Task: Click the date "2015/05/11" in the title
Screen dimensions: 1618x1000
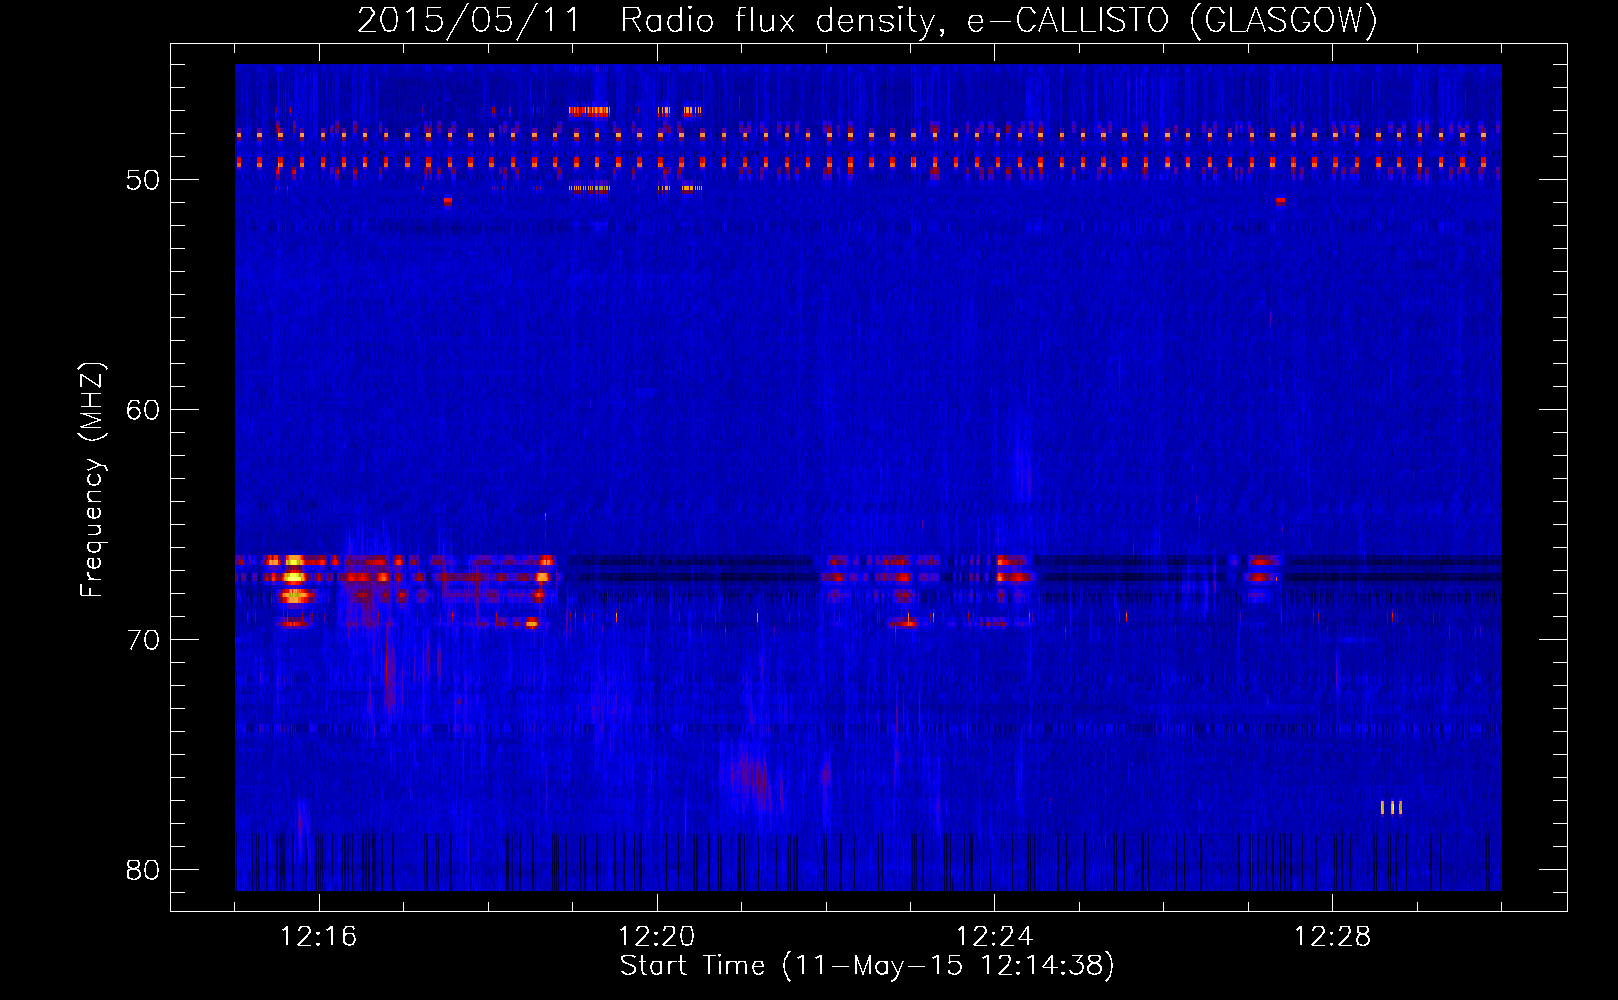Action: [x=469, y=20]
